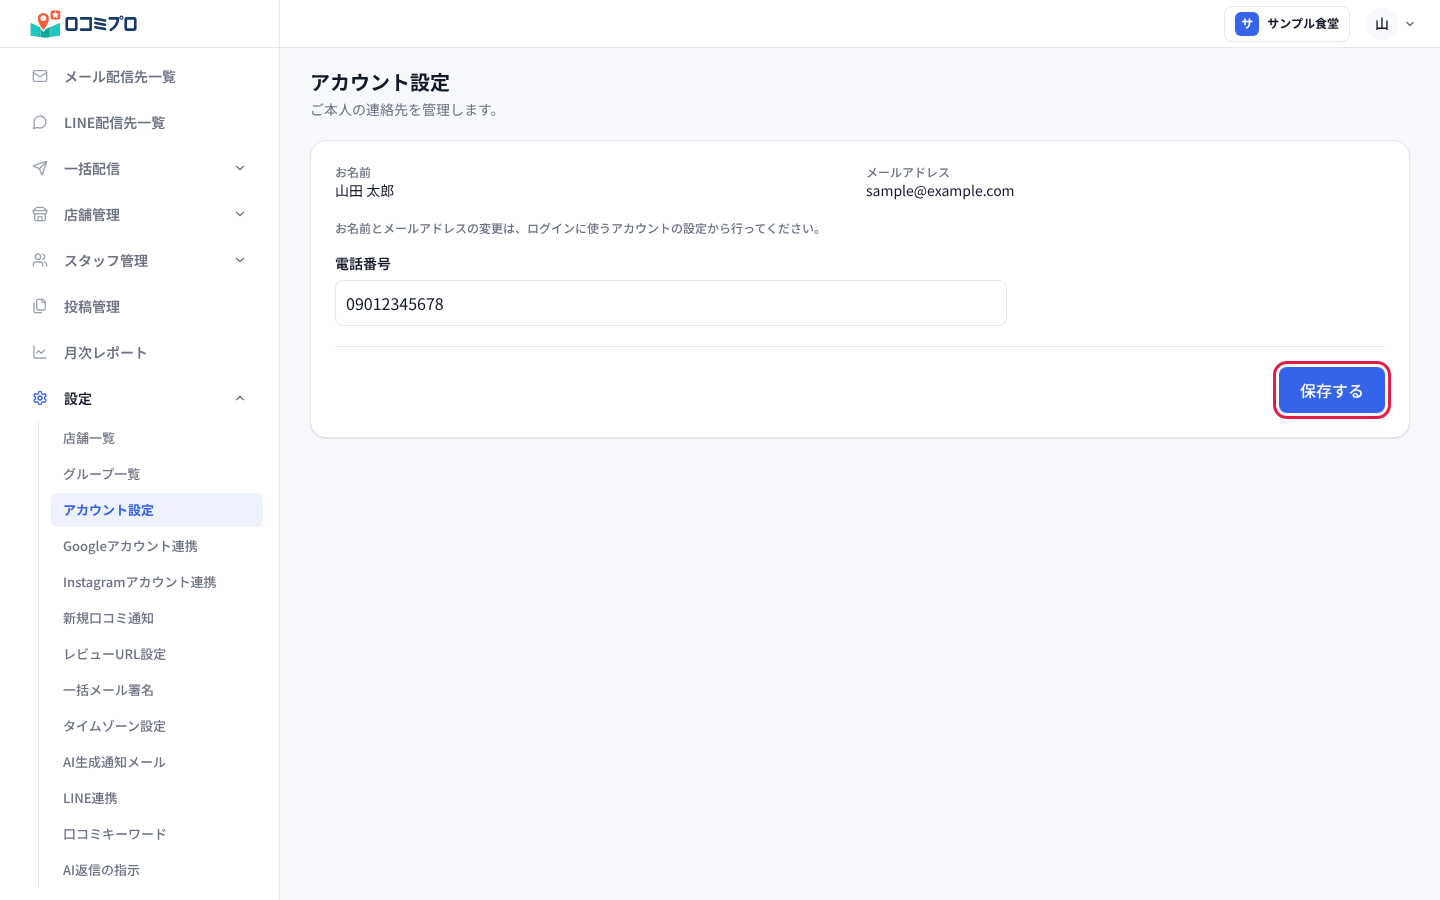This screenshot has height=900, width=1440.
Task: Open 口コミキーワード settings
Action: point(157,834)
